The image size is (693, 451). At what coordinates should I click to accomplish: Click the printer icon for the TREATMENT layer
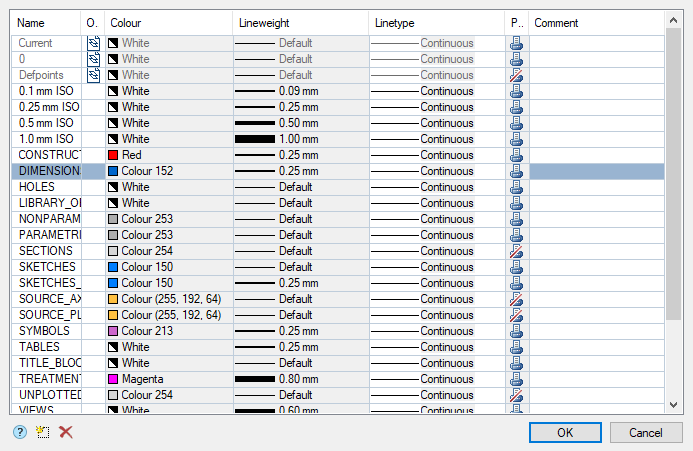(x=516, y=379)
